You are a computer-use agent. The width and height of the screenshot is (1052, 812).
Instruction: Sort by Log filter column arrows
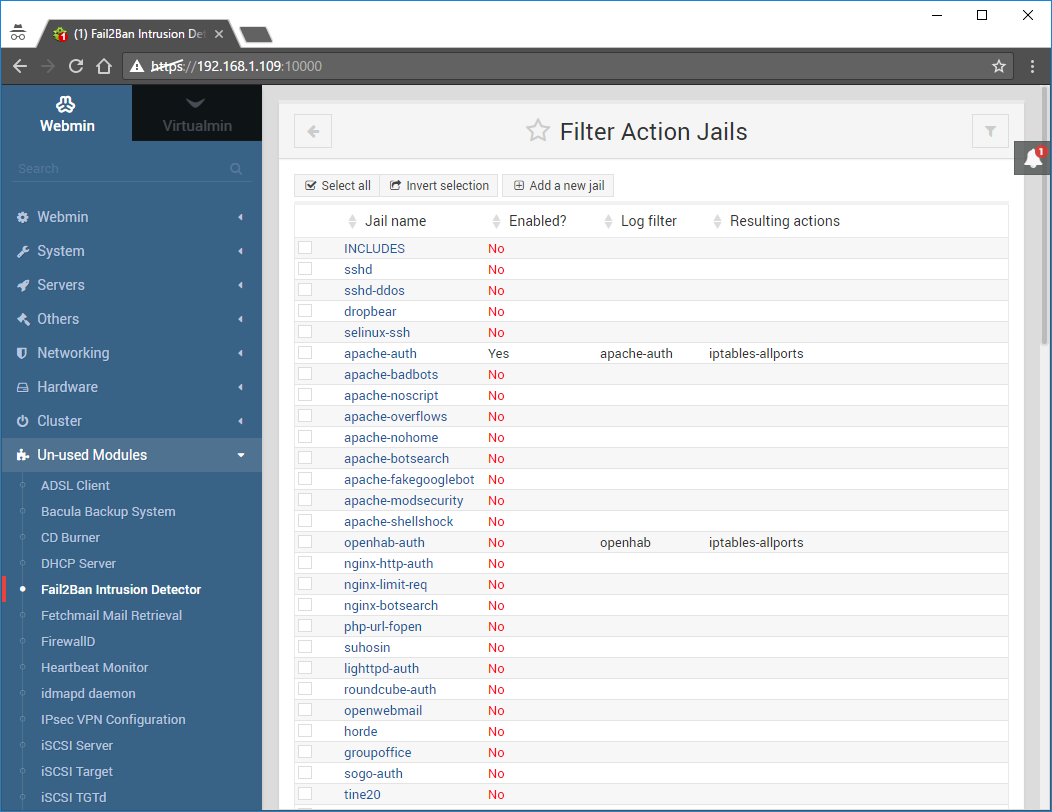pyautogui.click(x=609, y=221)
